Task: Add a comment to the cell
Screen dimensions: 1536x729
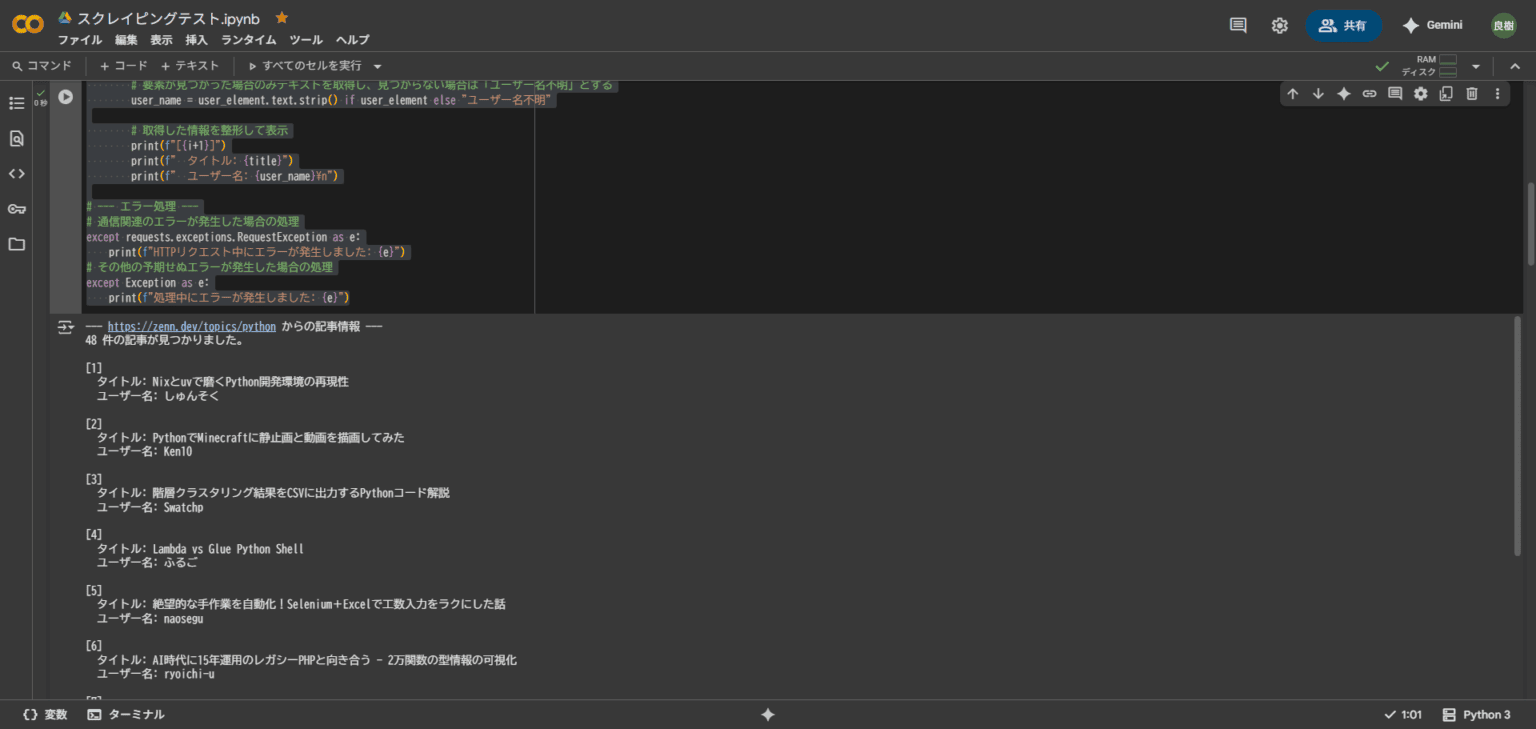Action: coord(1395,93)
